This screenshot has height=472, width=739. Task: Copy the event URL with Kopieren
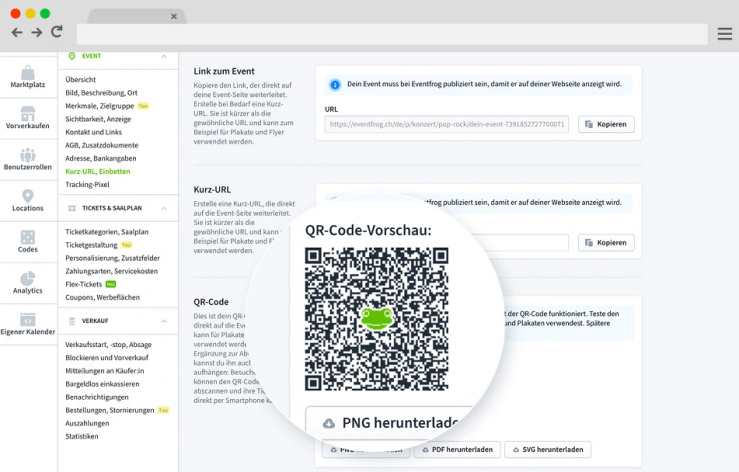tap(606, 124)
